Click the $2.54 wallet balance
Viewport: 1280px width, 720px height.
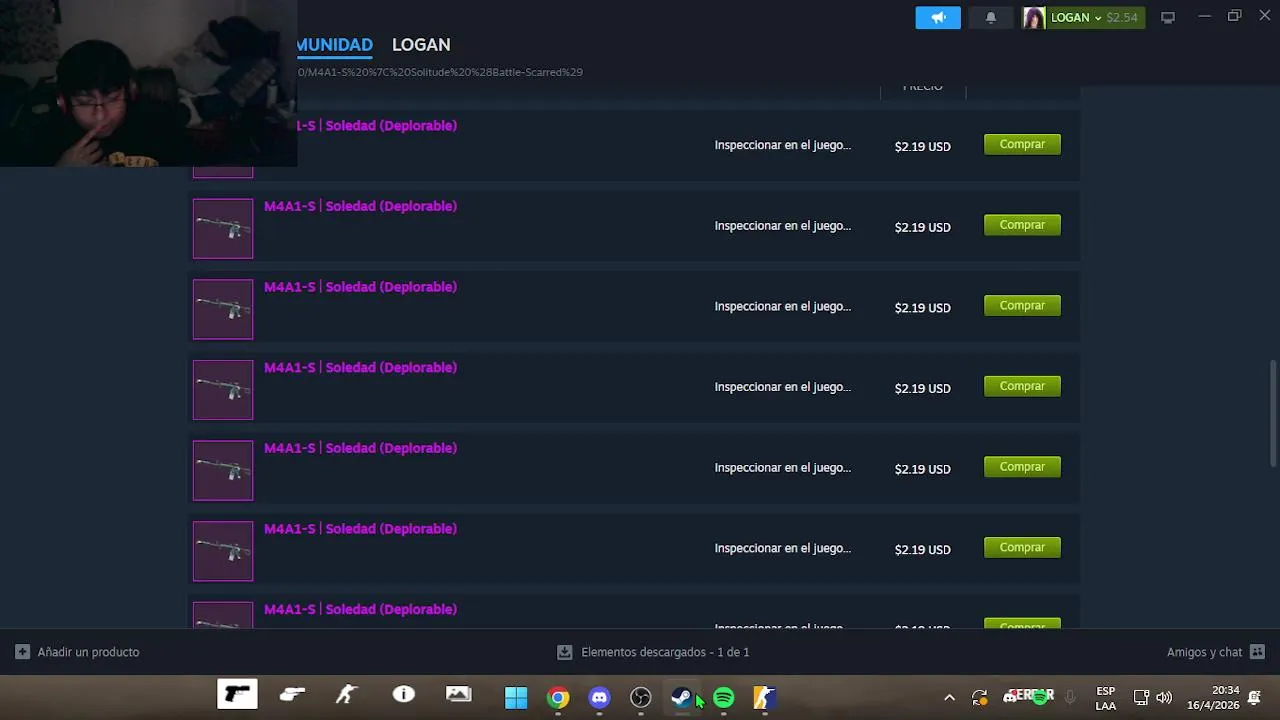pyautogui.click(x=1122, y=18)
